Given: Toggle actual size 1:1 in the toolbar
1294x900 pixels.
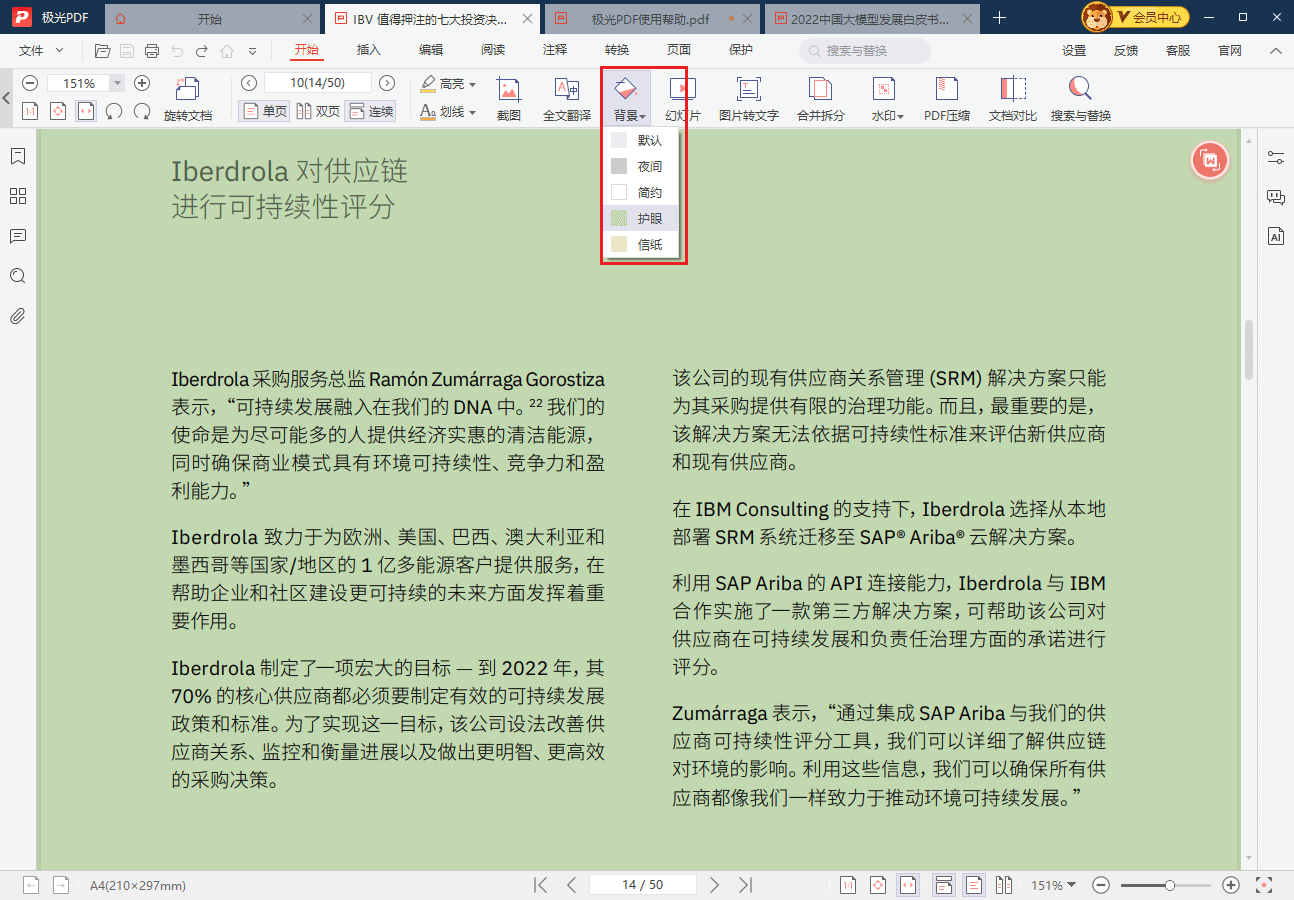Looking at the screenshot, I should click(30, 111).
